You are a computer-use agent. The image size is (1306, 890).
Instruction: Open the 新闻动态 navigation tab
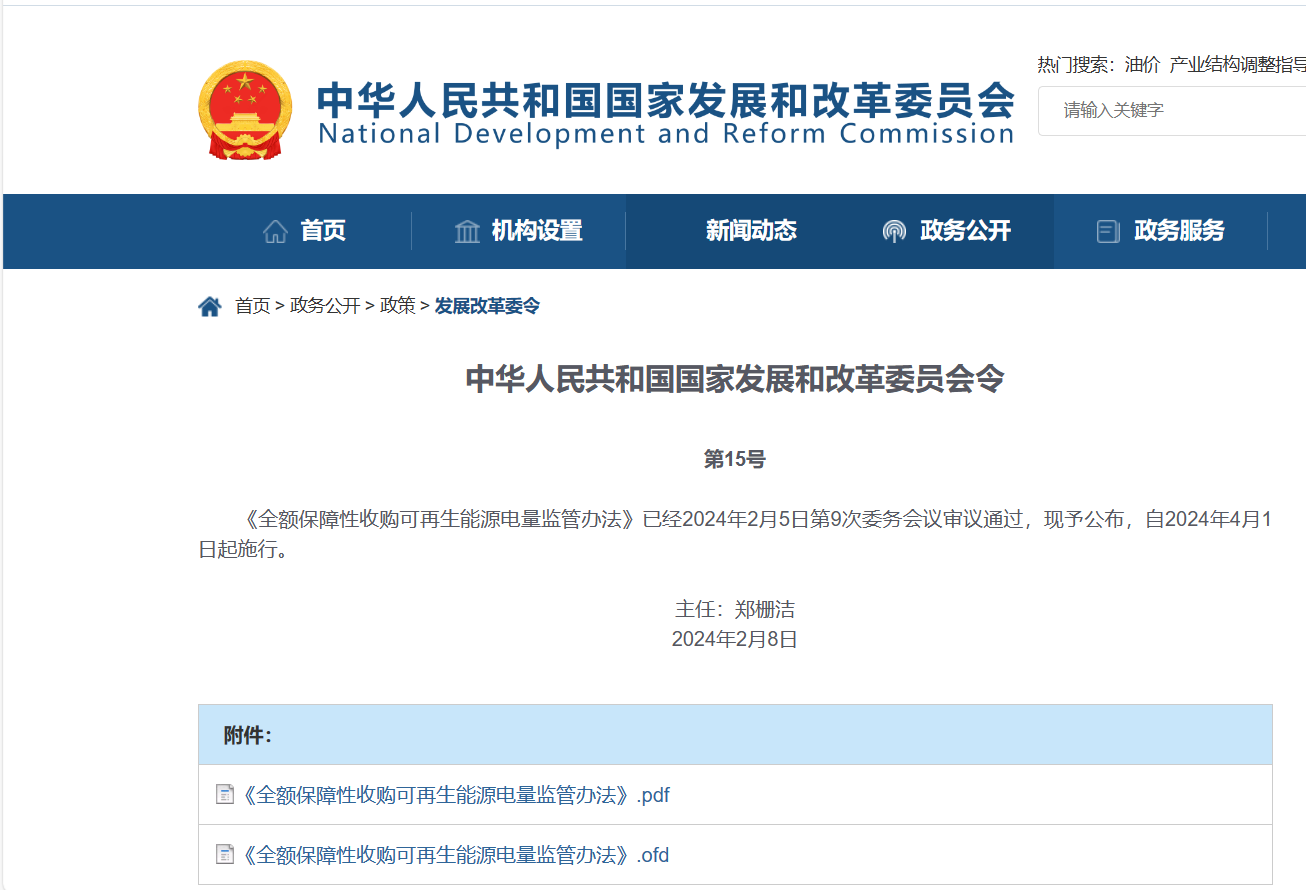[733, 231]
